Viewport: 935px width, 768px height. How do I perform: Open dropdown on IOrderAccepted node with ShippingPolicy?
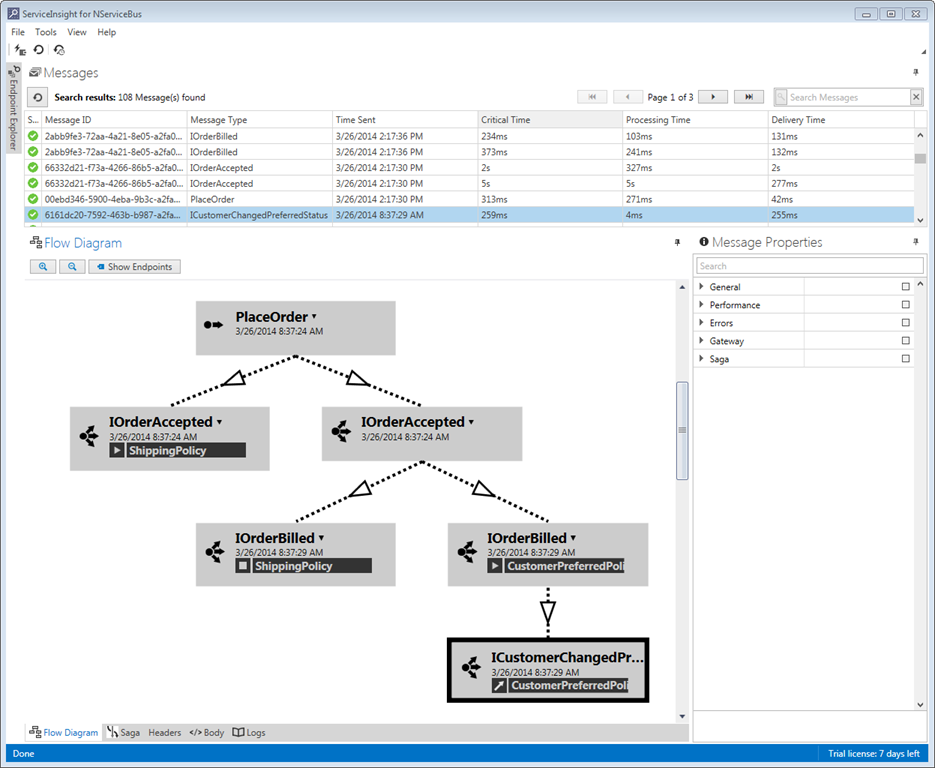pos(219,422)
